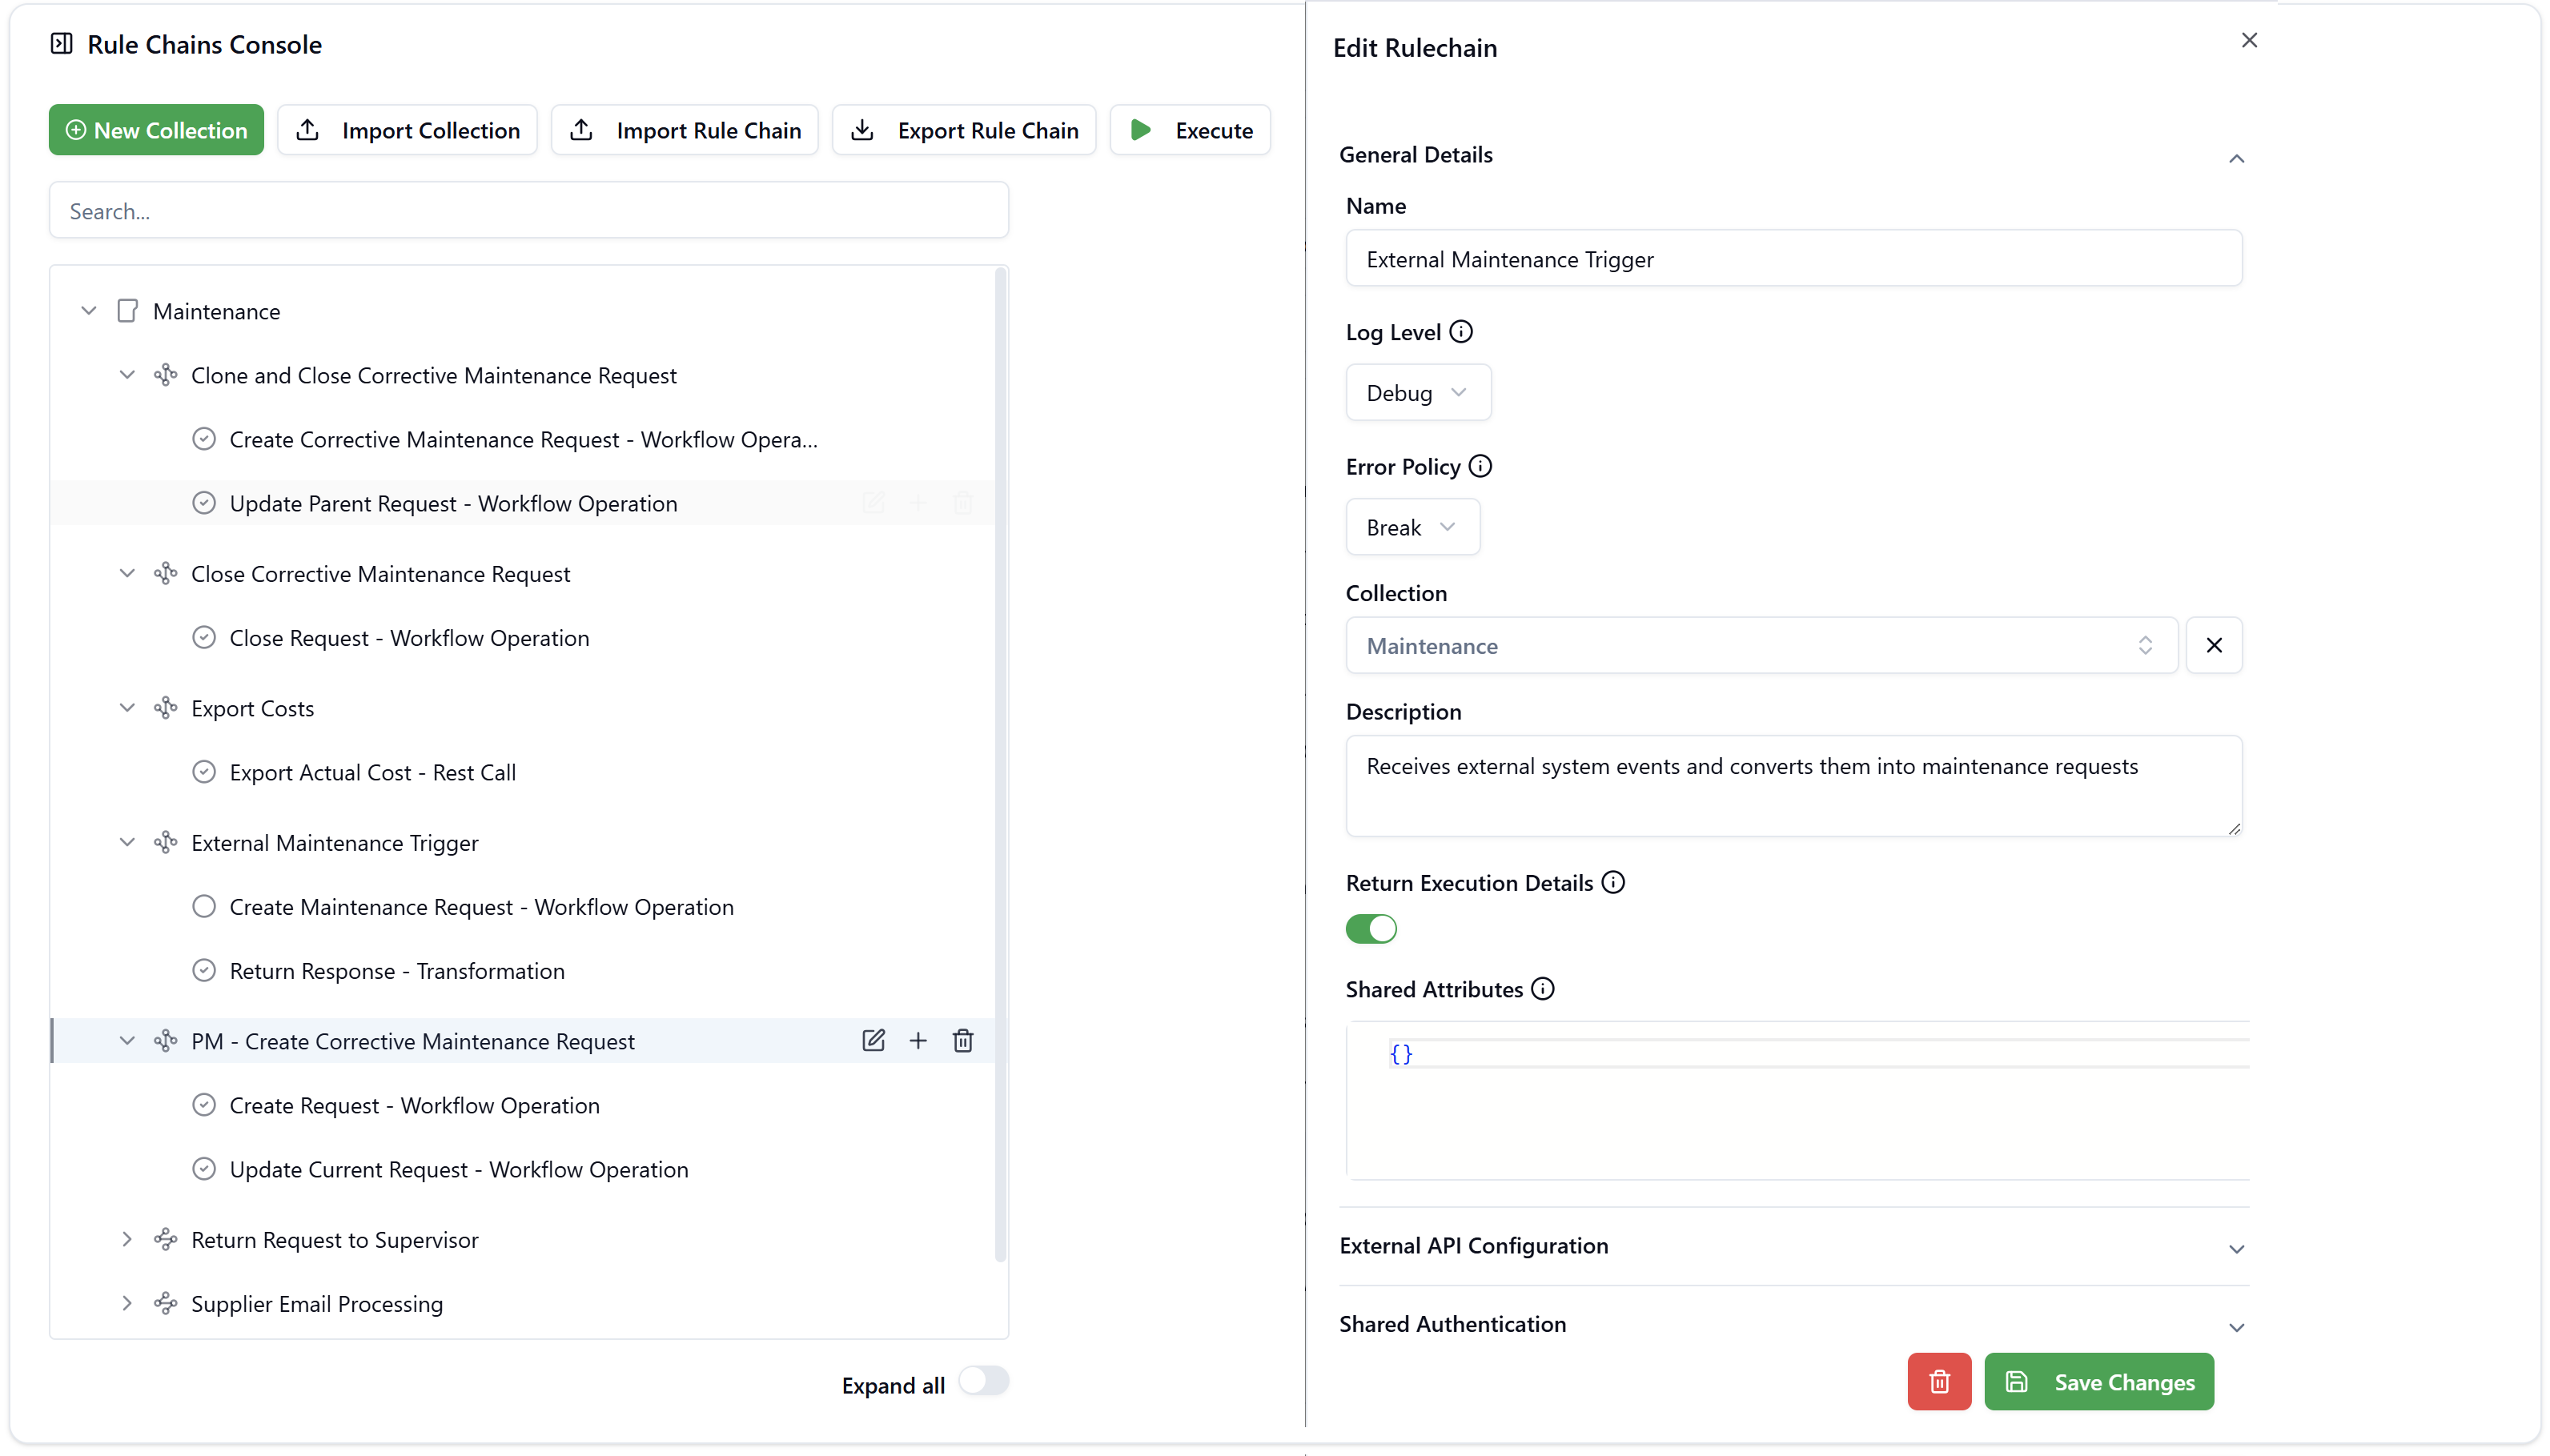Turn off Return Execution Details switch
Viewport: 2550px width, 1456px height.
click(1371, 929)
